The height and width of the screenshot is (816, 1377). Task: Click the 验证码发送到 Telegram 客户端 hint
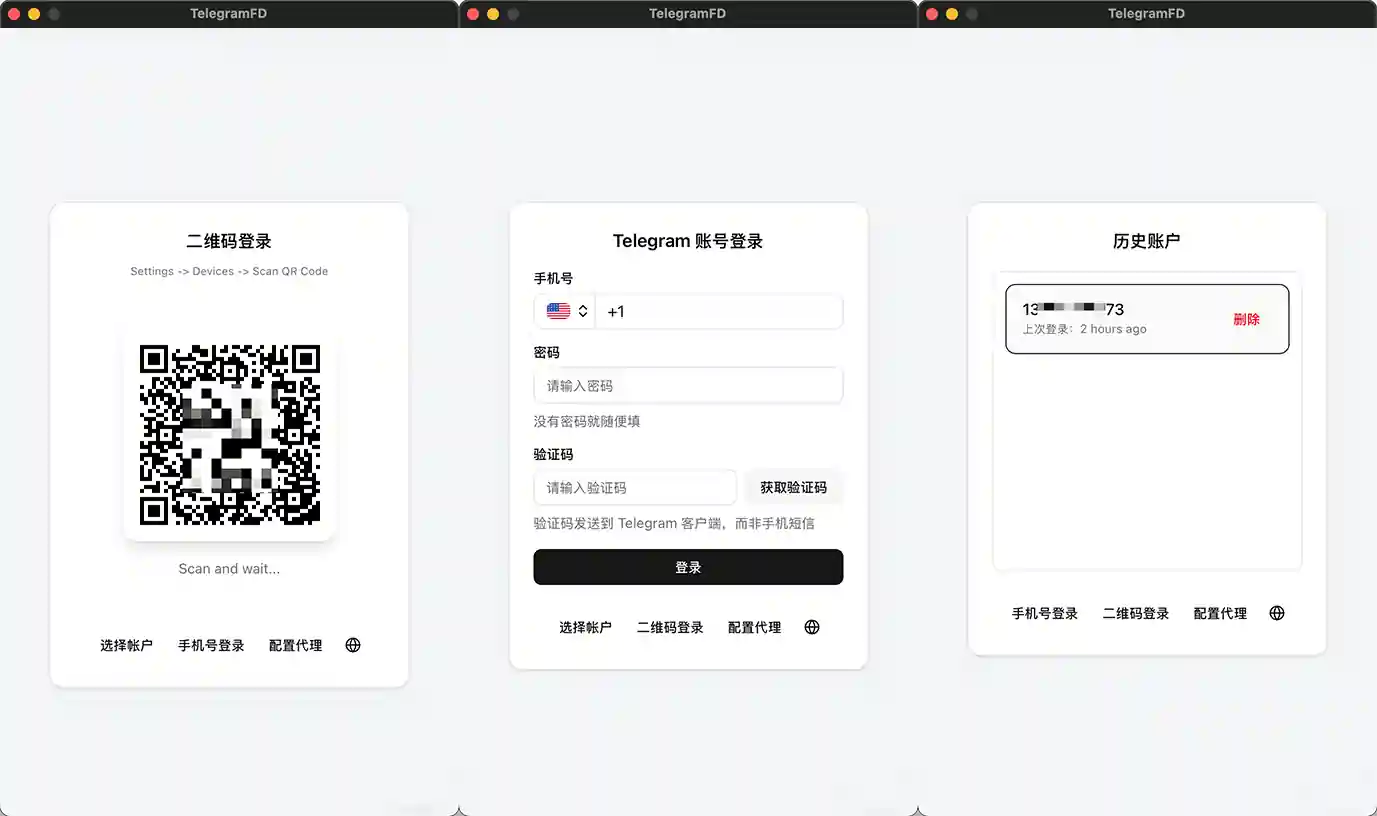click(674, 523)
